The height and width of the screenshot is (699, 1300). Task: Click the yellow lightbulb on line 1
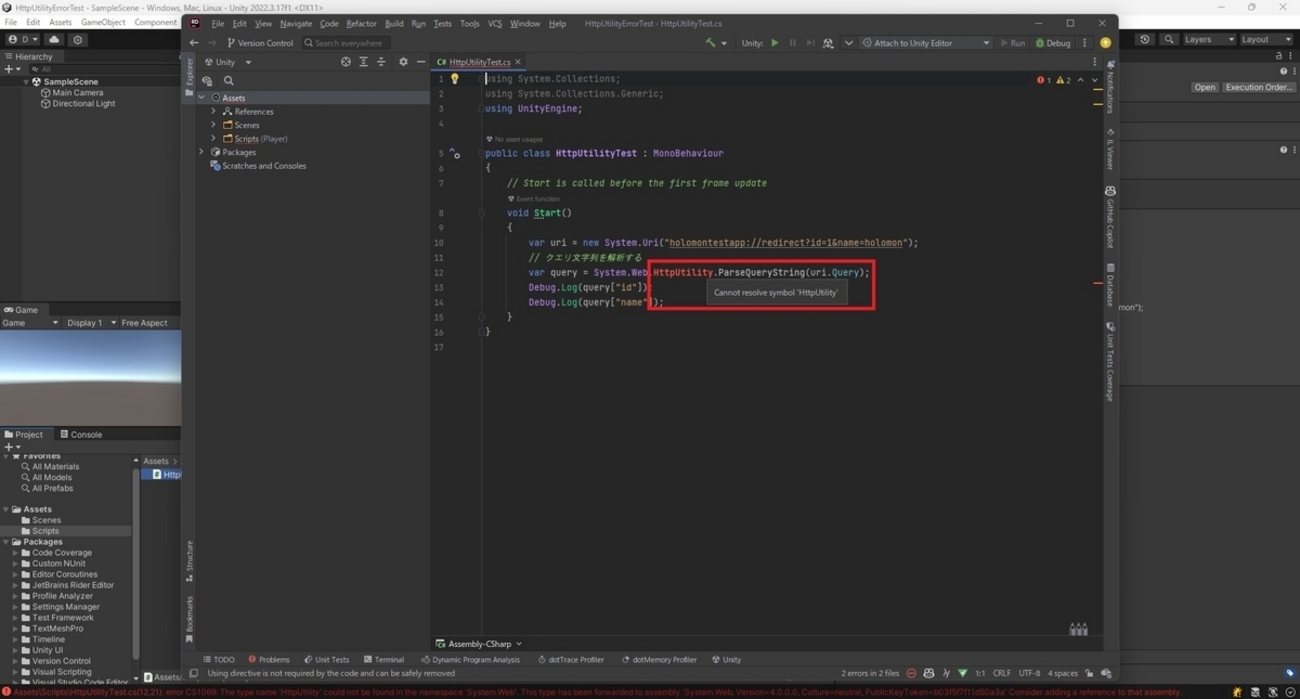(455, 79)
